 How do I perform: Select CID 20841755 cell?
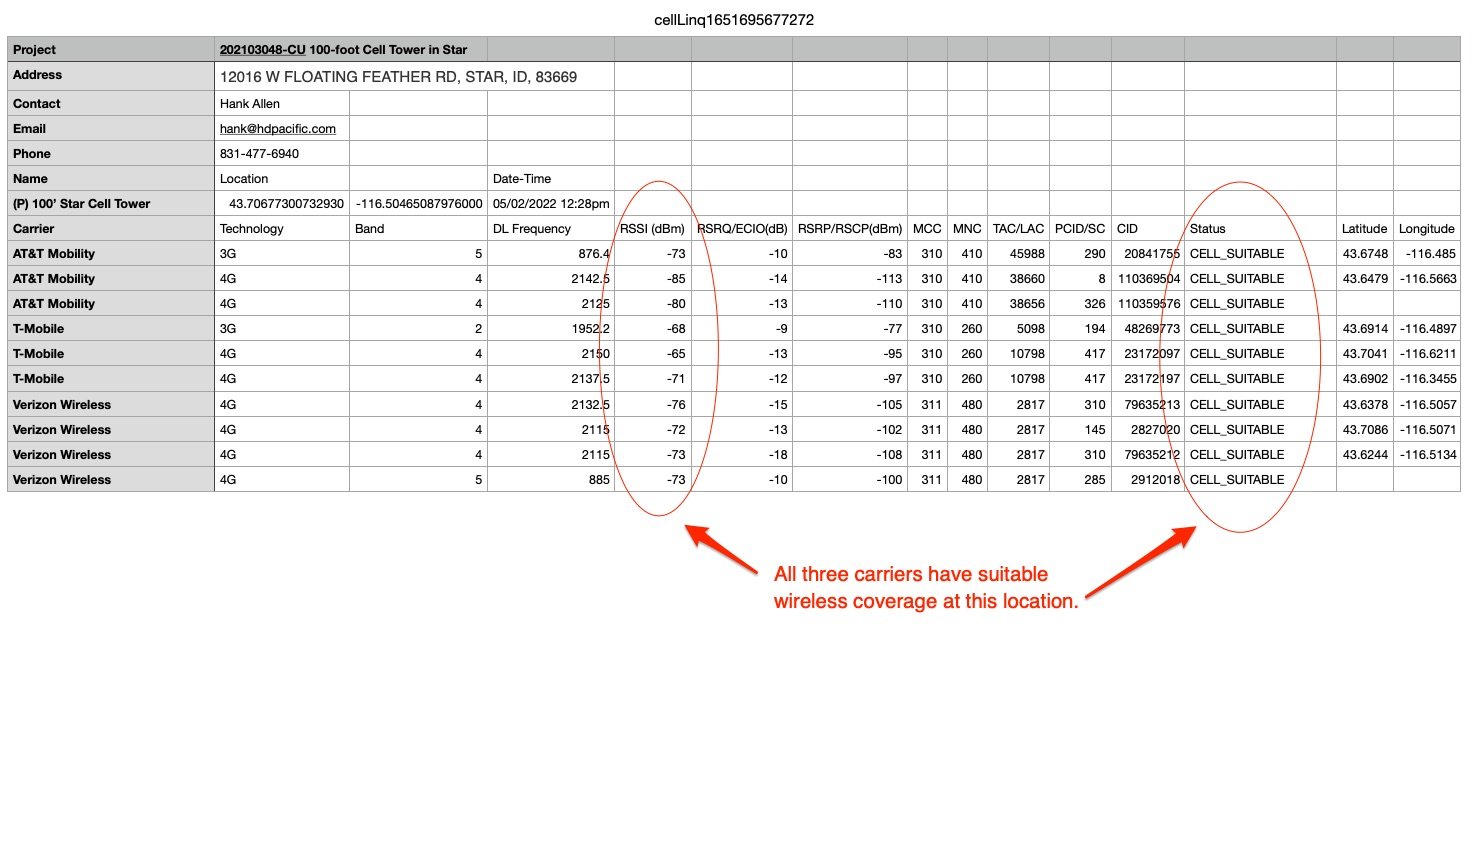coord(1148,253)
